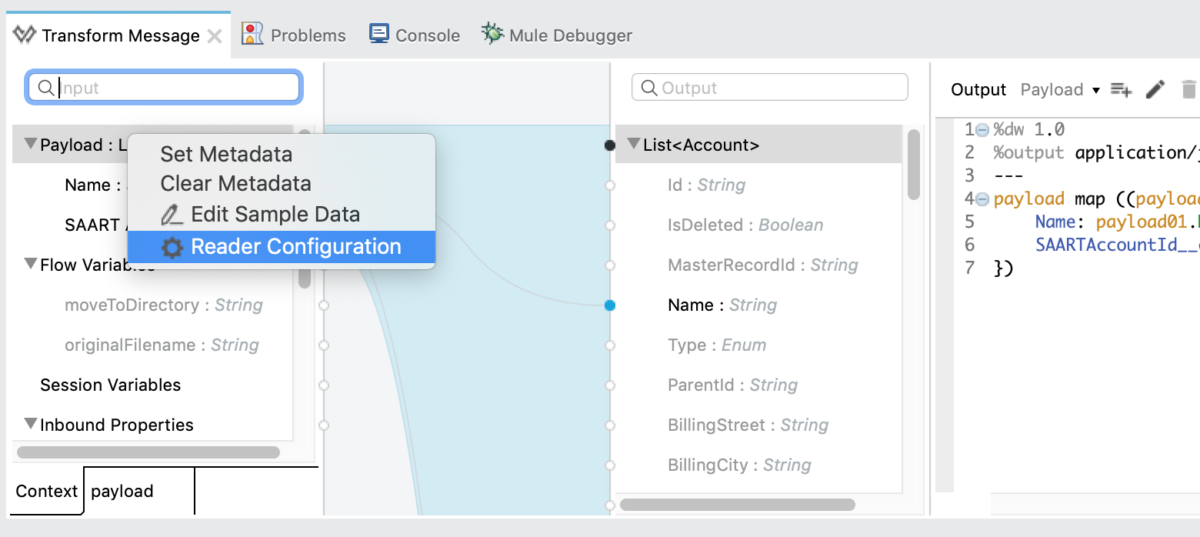Open the Payload output dropdown arrow
The width and height of the screenshot is (1200, 537).
click(1096, 90)
